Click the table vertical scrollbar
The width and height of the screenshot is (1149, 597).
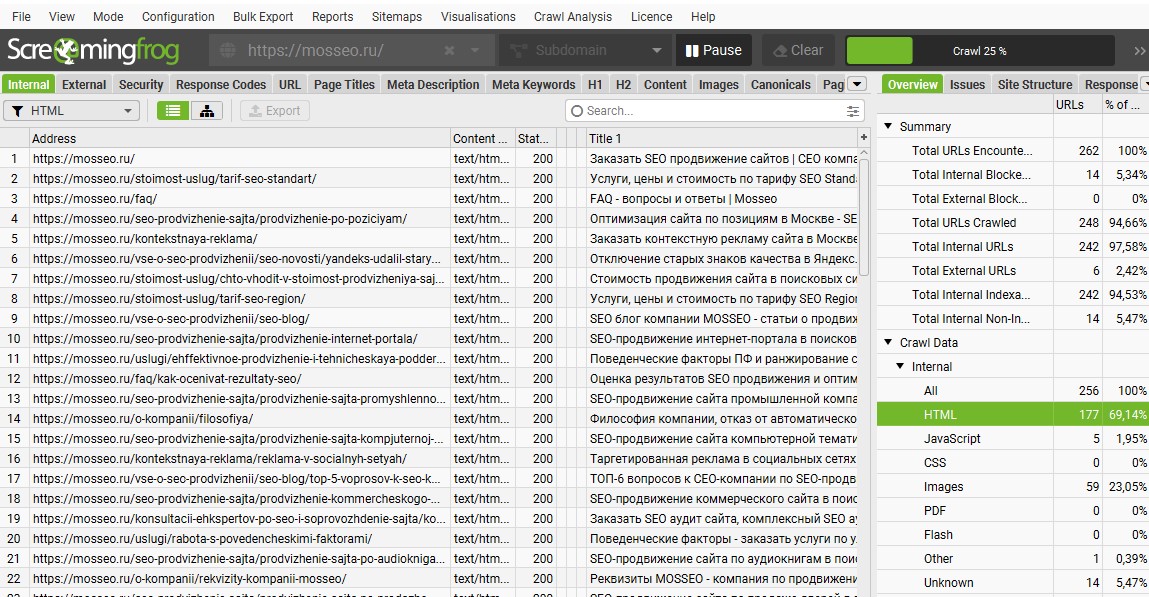pos(864,218)
